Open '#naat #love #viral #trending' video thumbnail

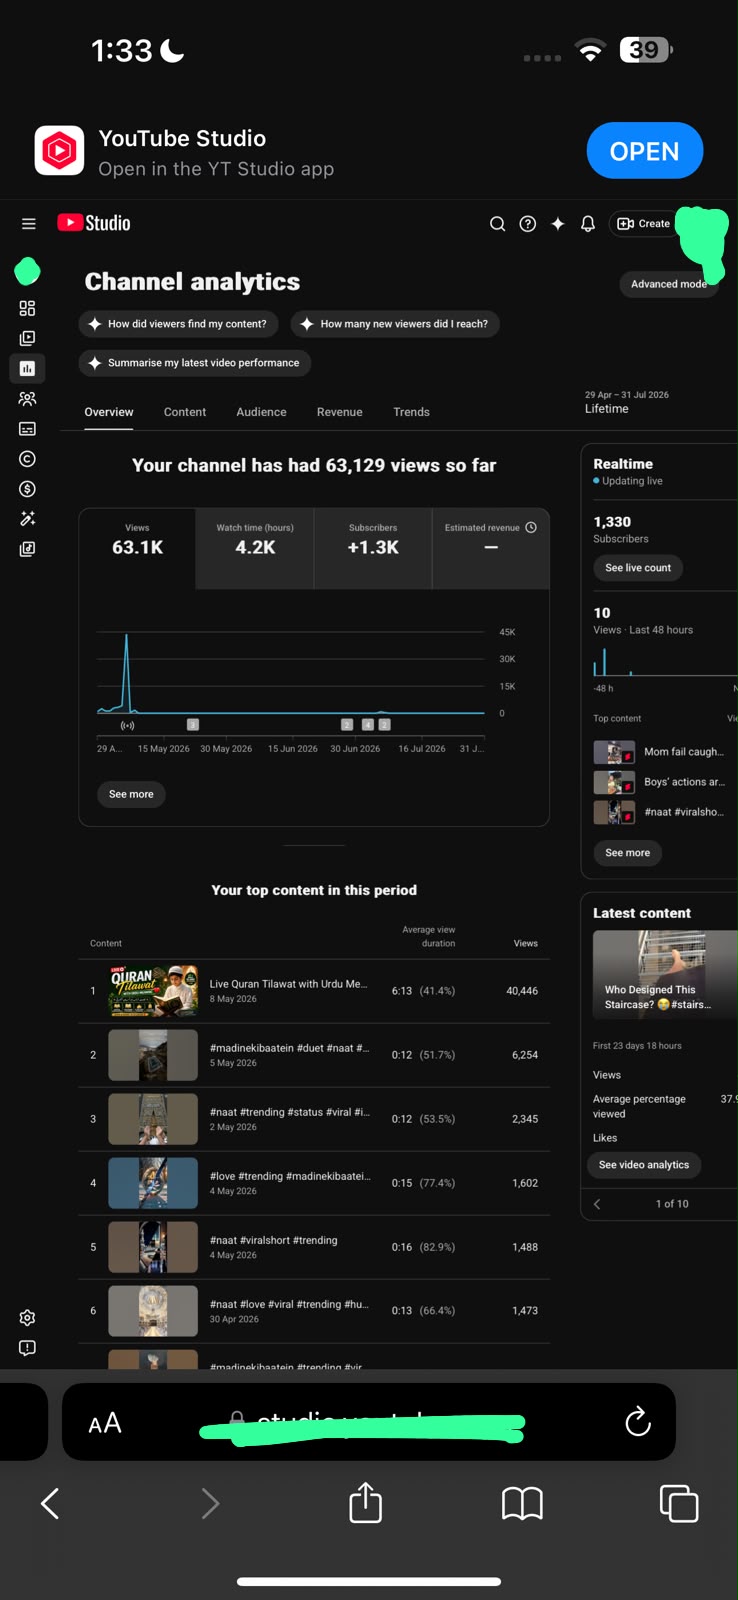[x=153, y=1311]
